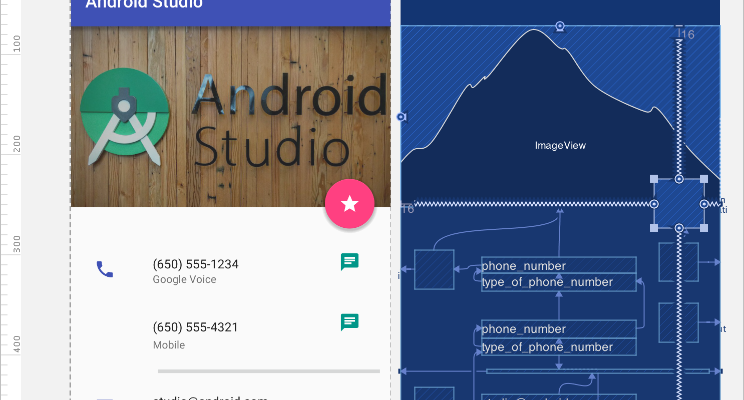The height and width of the screenshot is (400, 744).
Task: Click the 16 margin label above vertical constraint
Action: coord(688,35)
